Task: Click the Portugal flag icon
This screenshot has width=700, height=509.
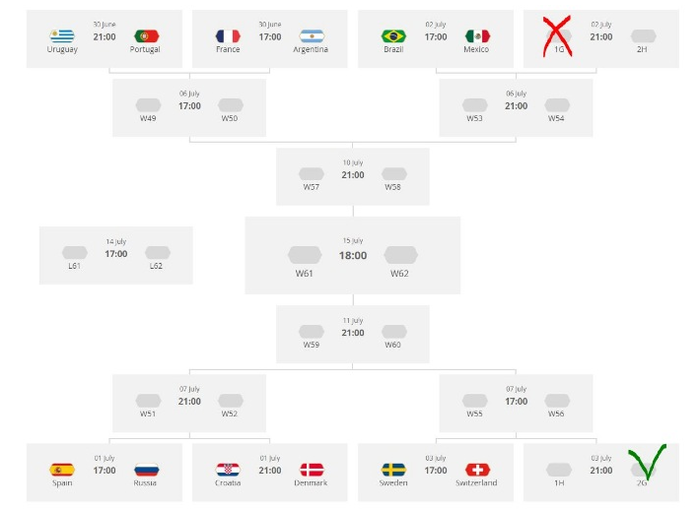Action: click(146, 36)
